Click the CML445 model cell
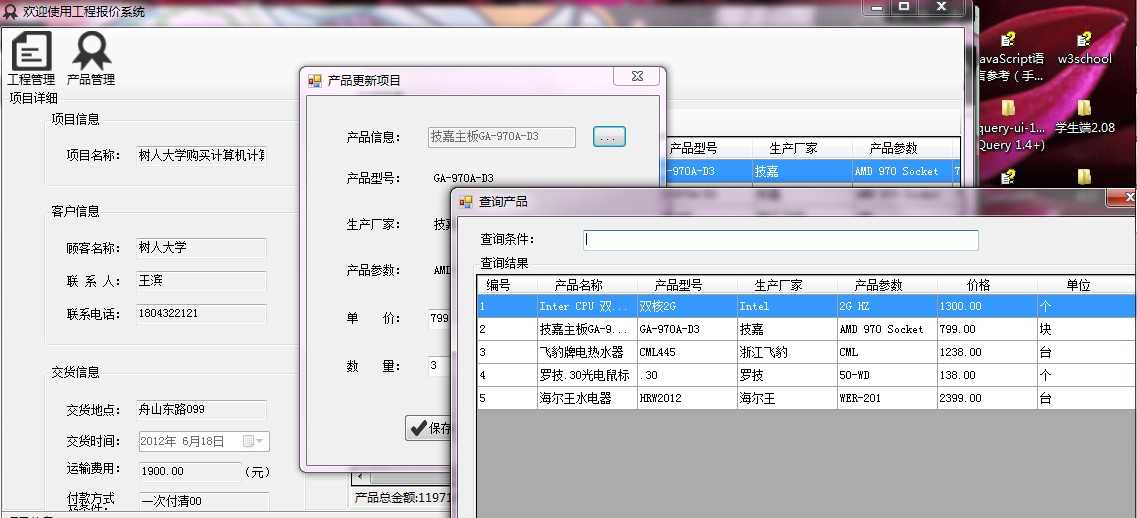Screen dimensions: 1137x518 (x=687, y=353)
